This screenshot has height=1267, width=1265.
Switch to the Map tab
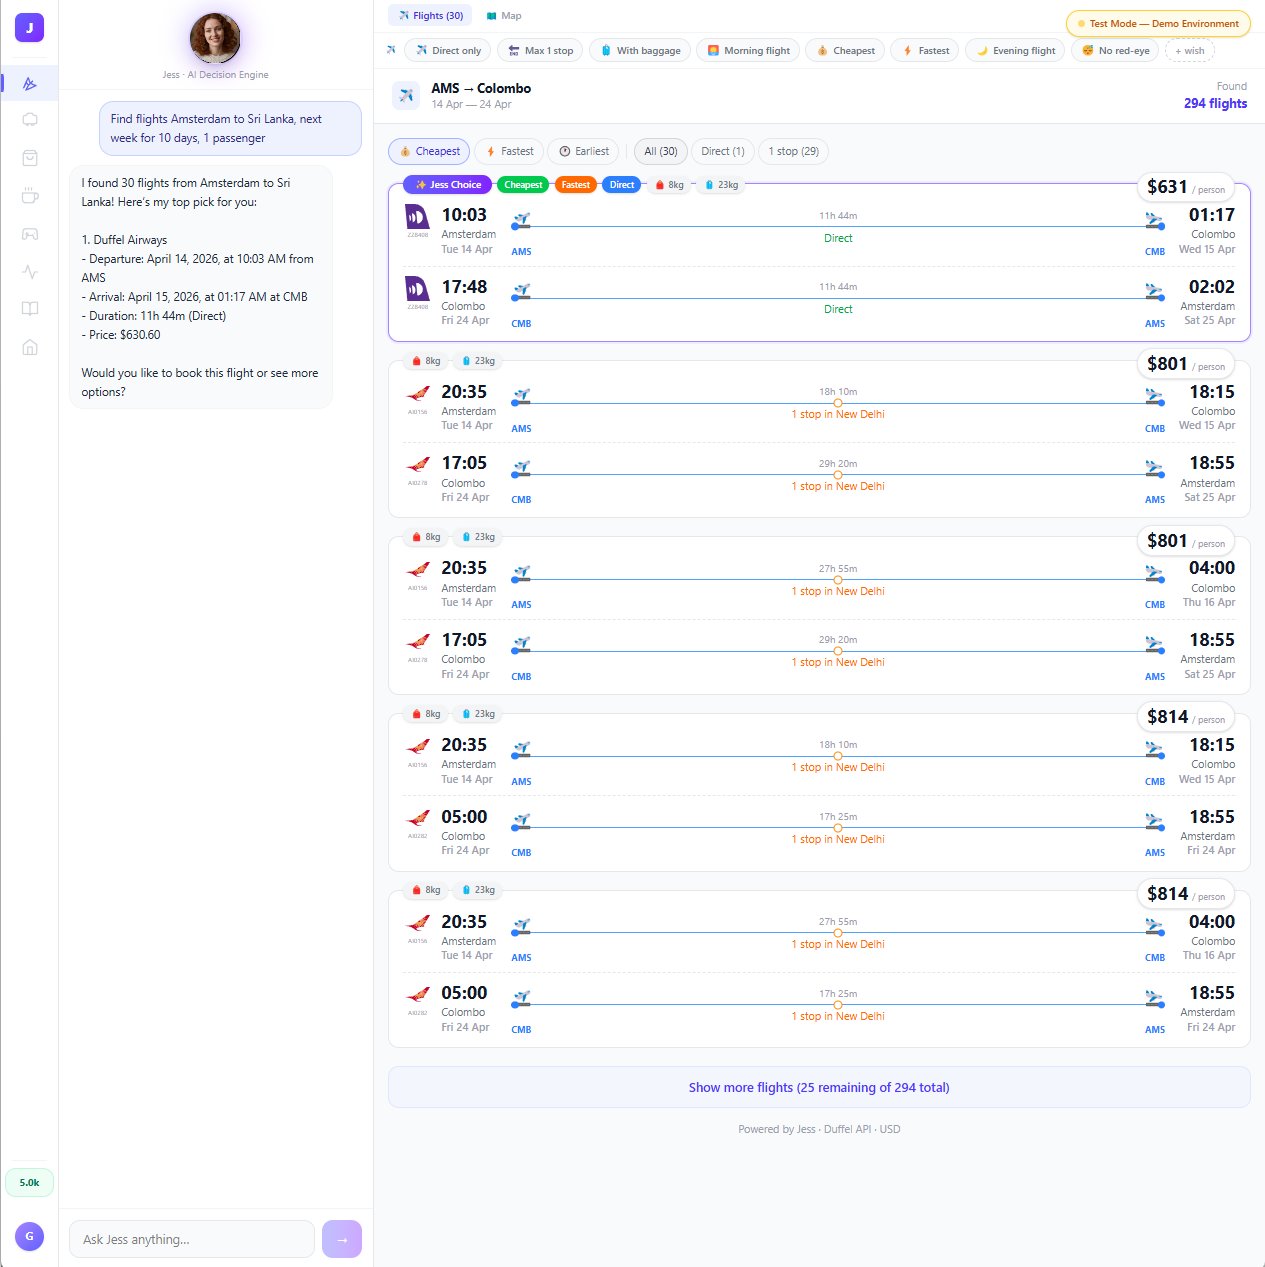click(x=505, y=15)
